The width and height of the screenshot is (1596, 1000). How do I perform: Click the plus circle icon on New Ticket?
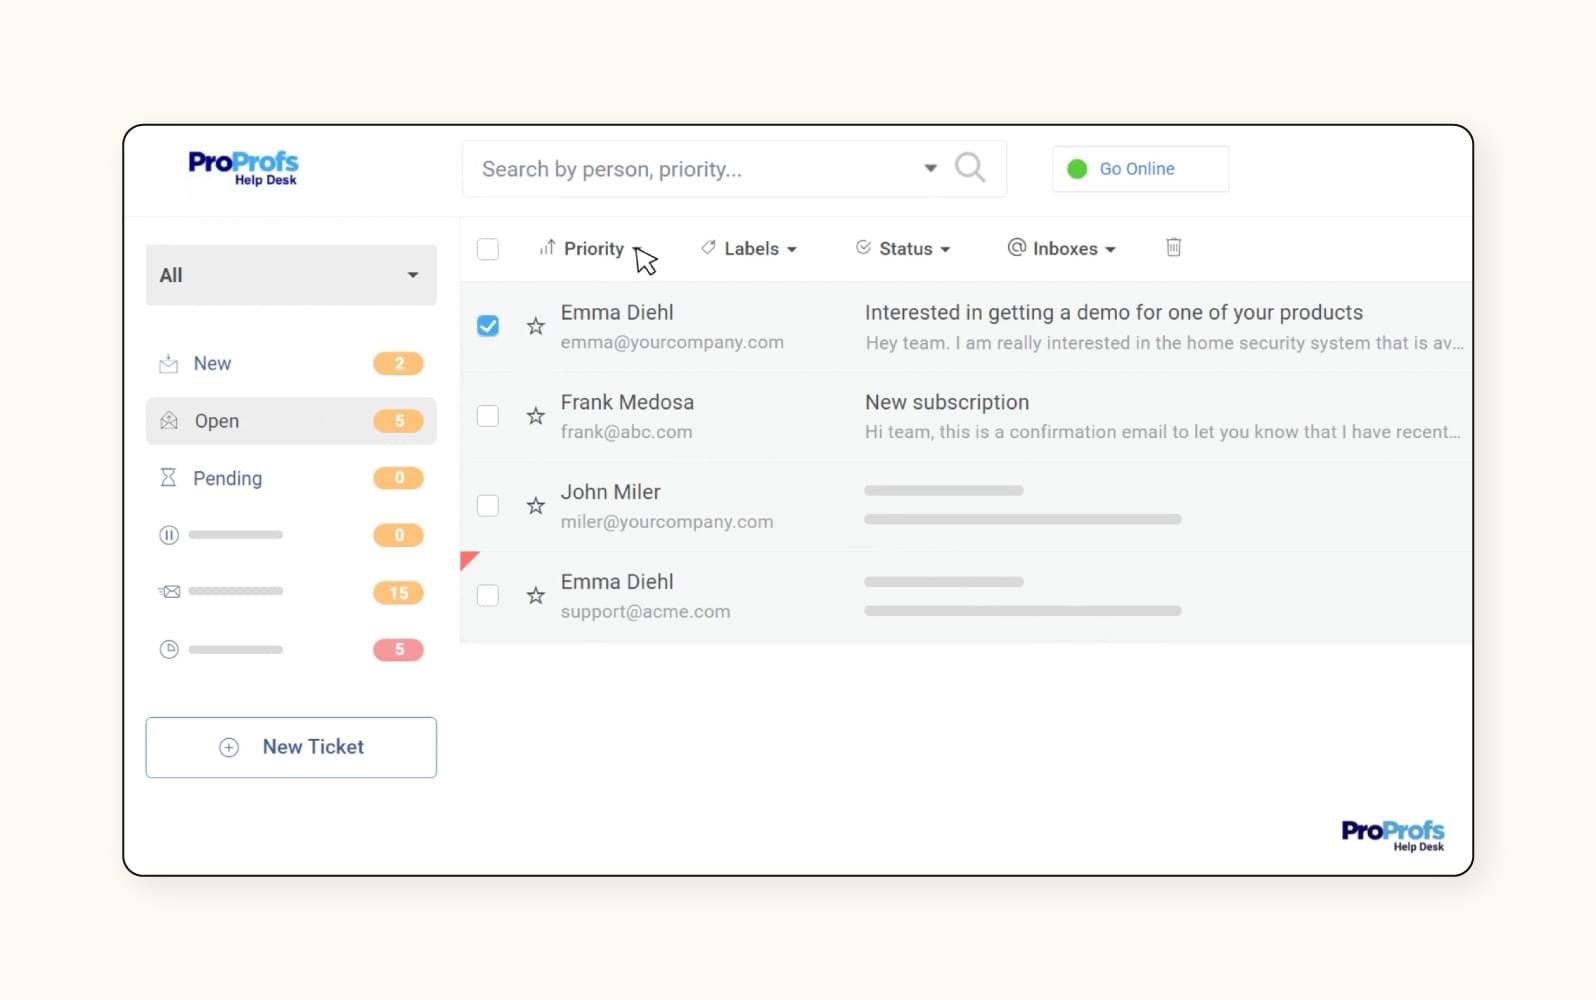(x=229, y=747)
